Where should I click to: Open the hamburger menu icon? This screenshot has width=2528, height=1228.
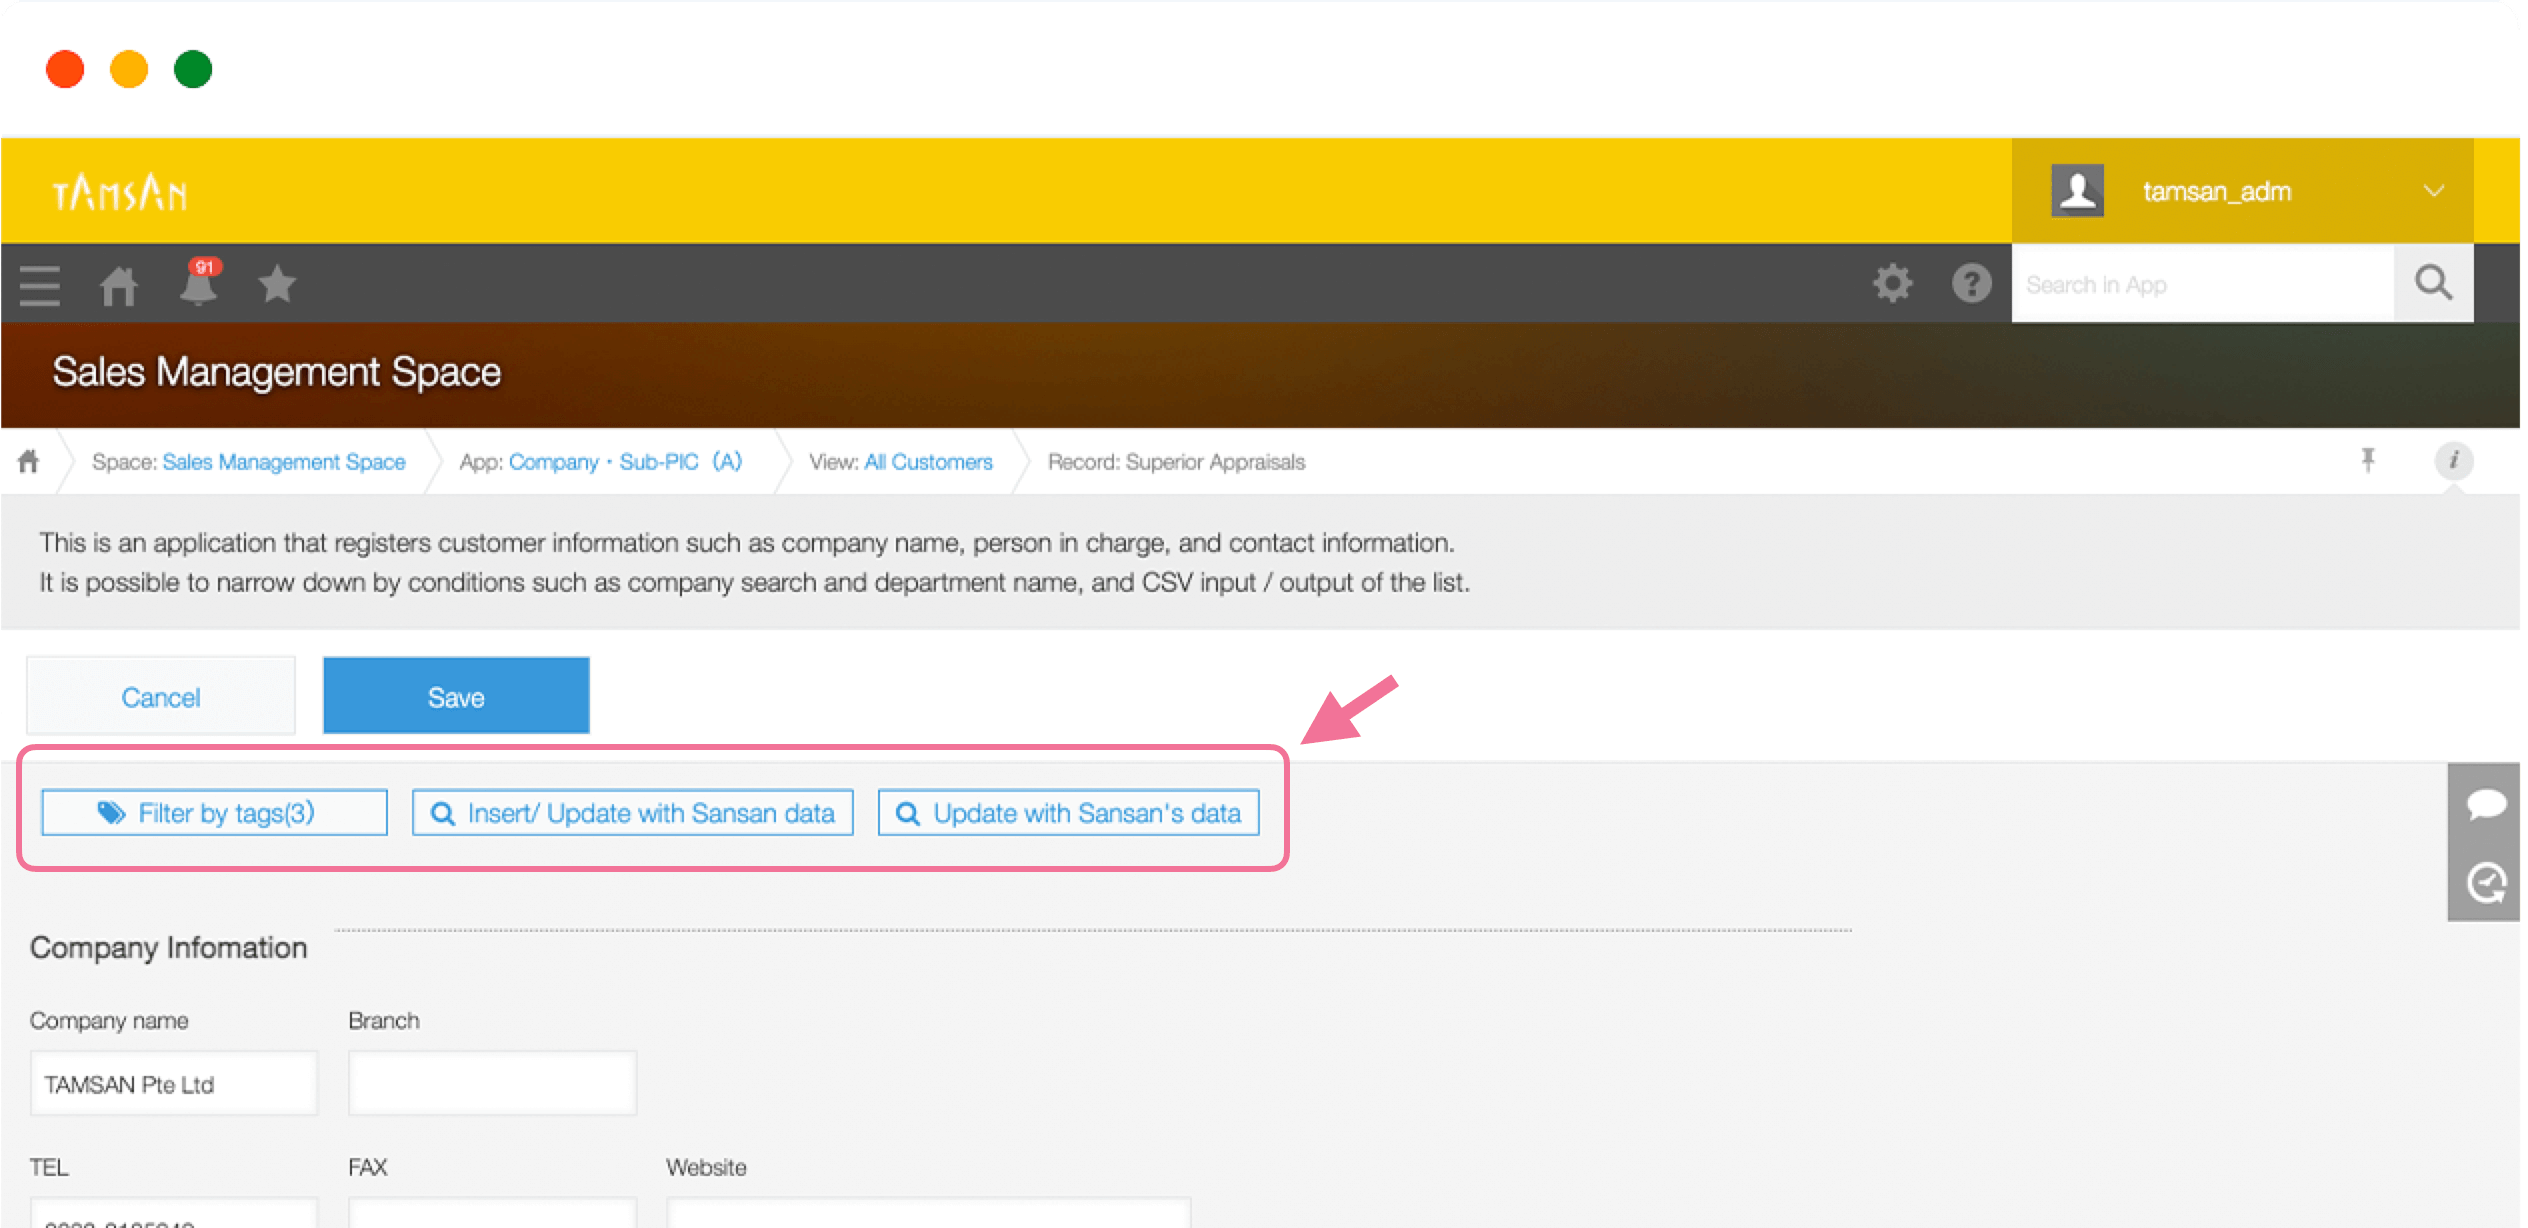coord(40,285)
